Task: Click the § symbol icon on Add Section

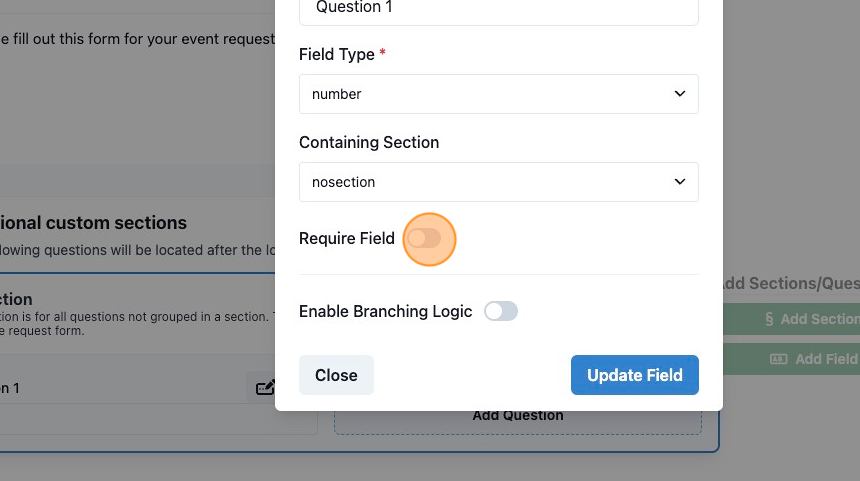Action: click(769, 319)
